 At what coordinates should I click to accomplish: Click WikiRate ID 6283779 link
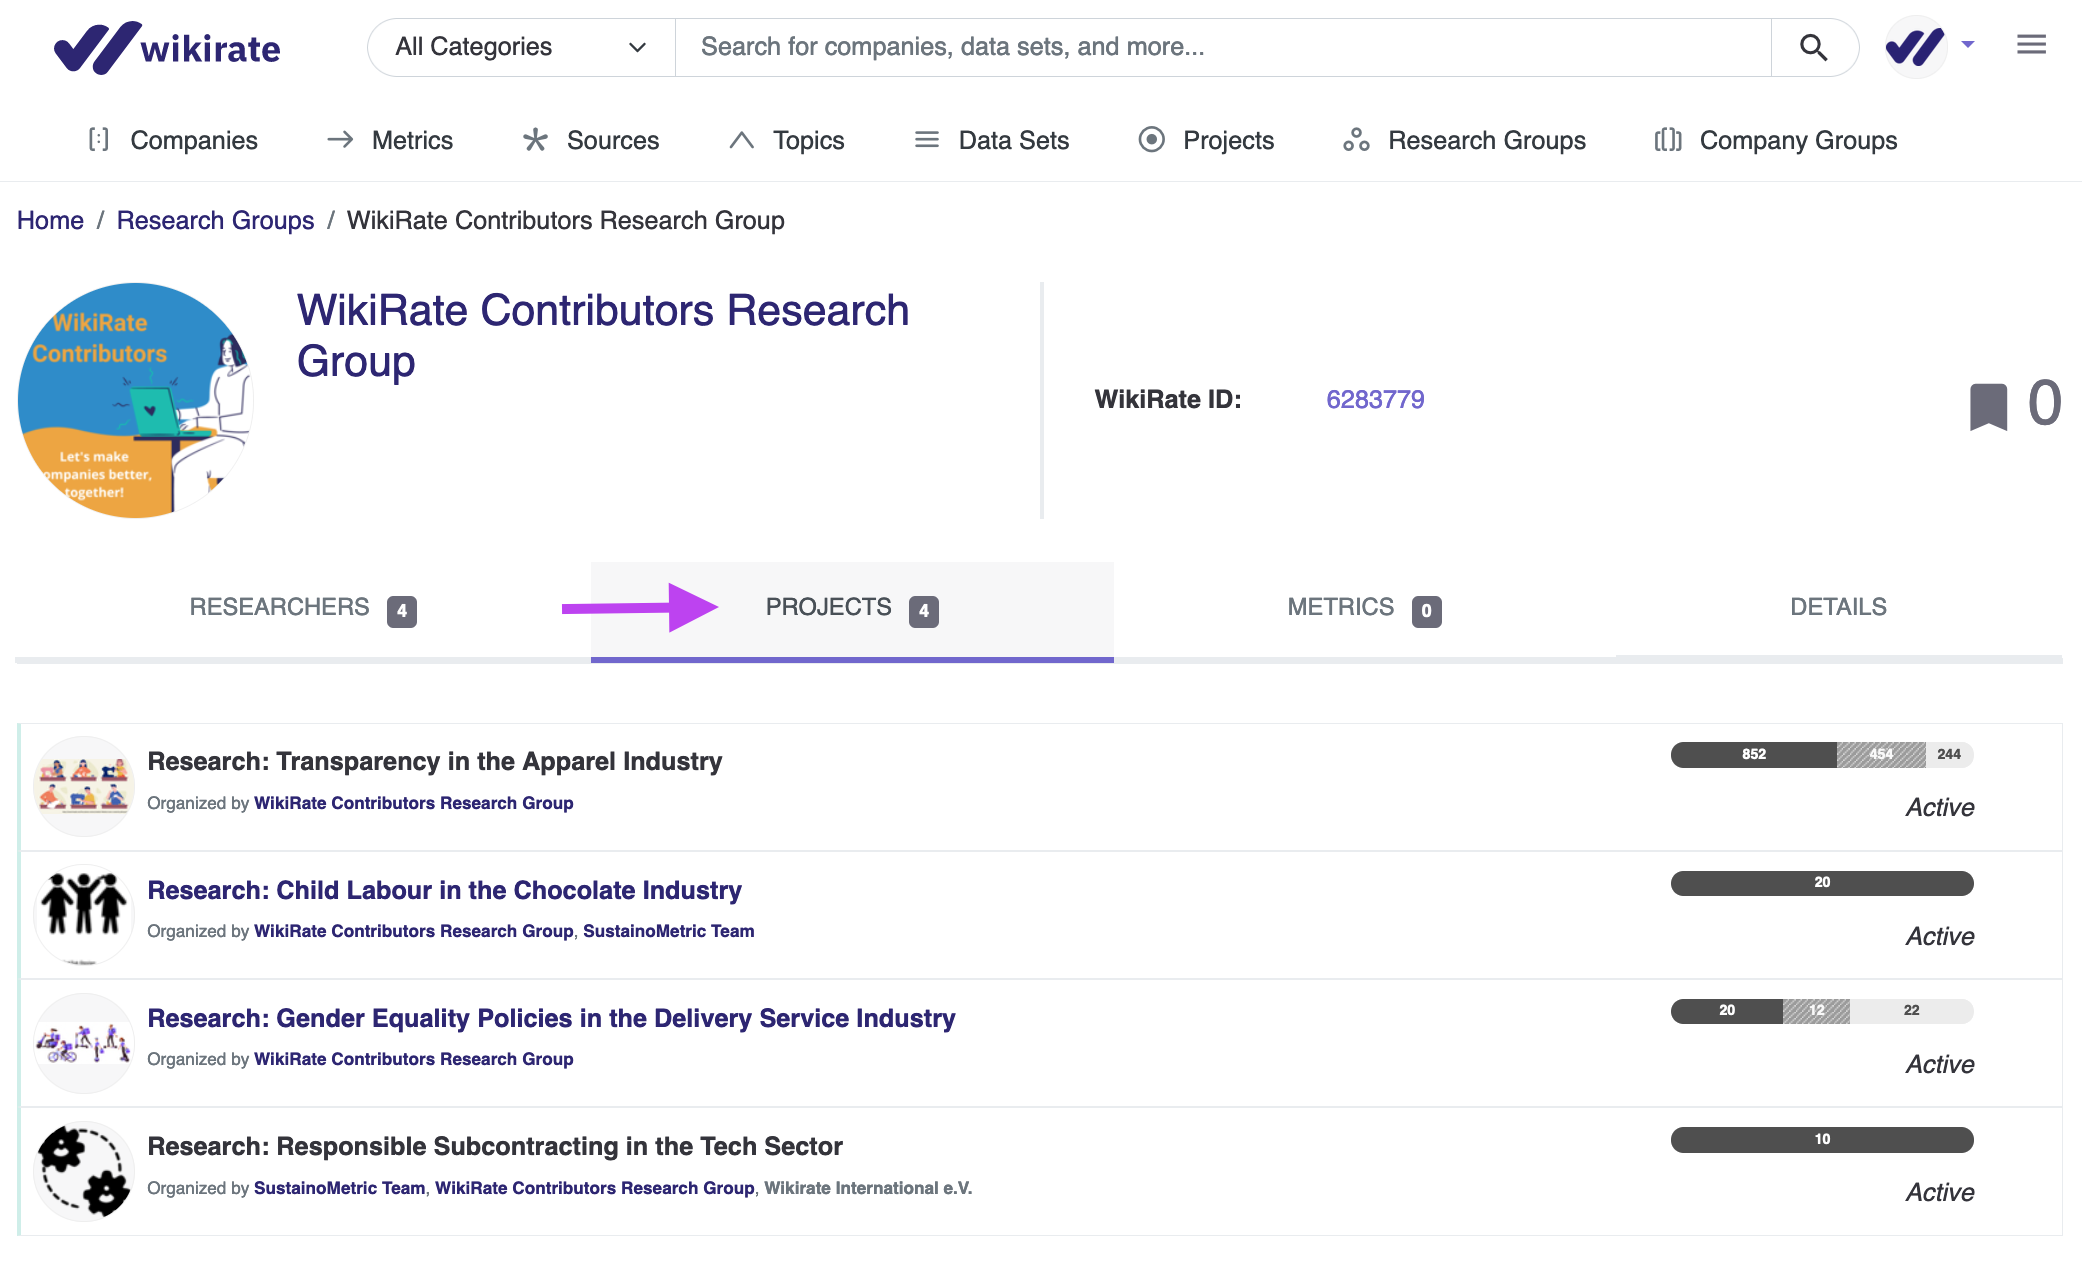[1375, 399]
